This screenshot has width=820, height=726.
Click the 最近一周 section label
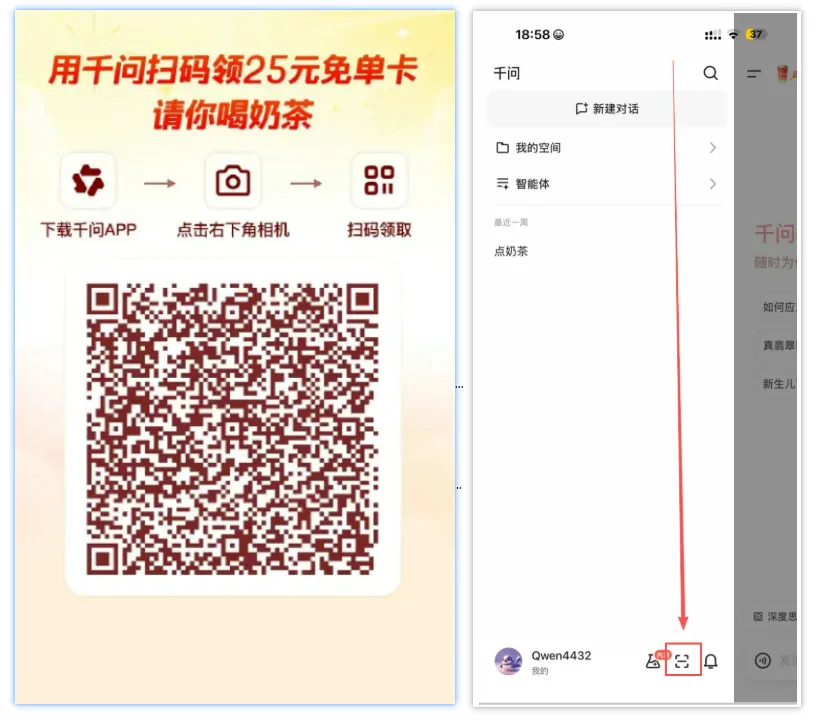tap(511, 223)
